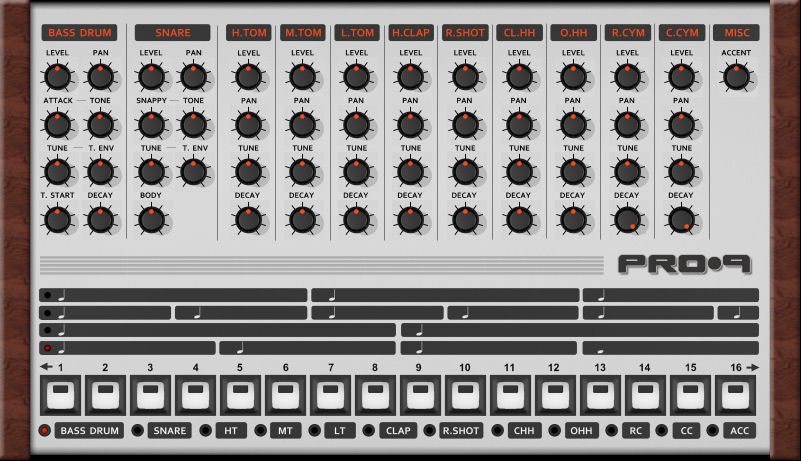Screen dimensions: 801x461
Task: Select fourth pattern row red radio dot
Action: pos(48,348)
